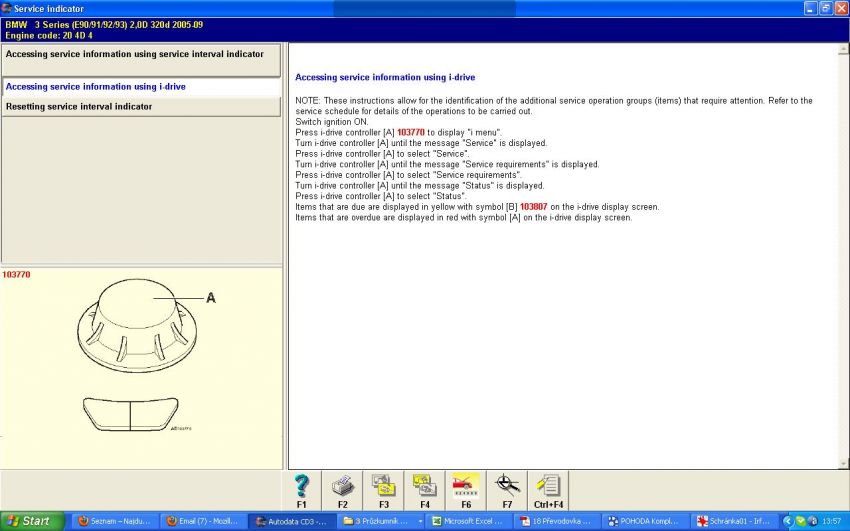850x531 pixels.
Task: Click the tray icon next to the clock
Action: tap(812, 521)
